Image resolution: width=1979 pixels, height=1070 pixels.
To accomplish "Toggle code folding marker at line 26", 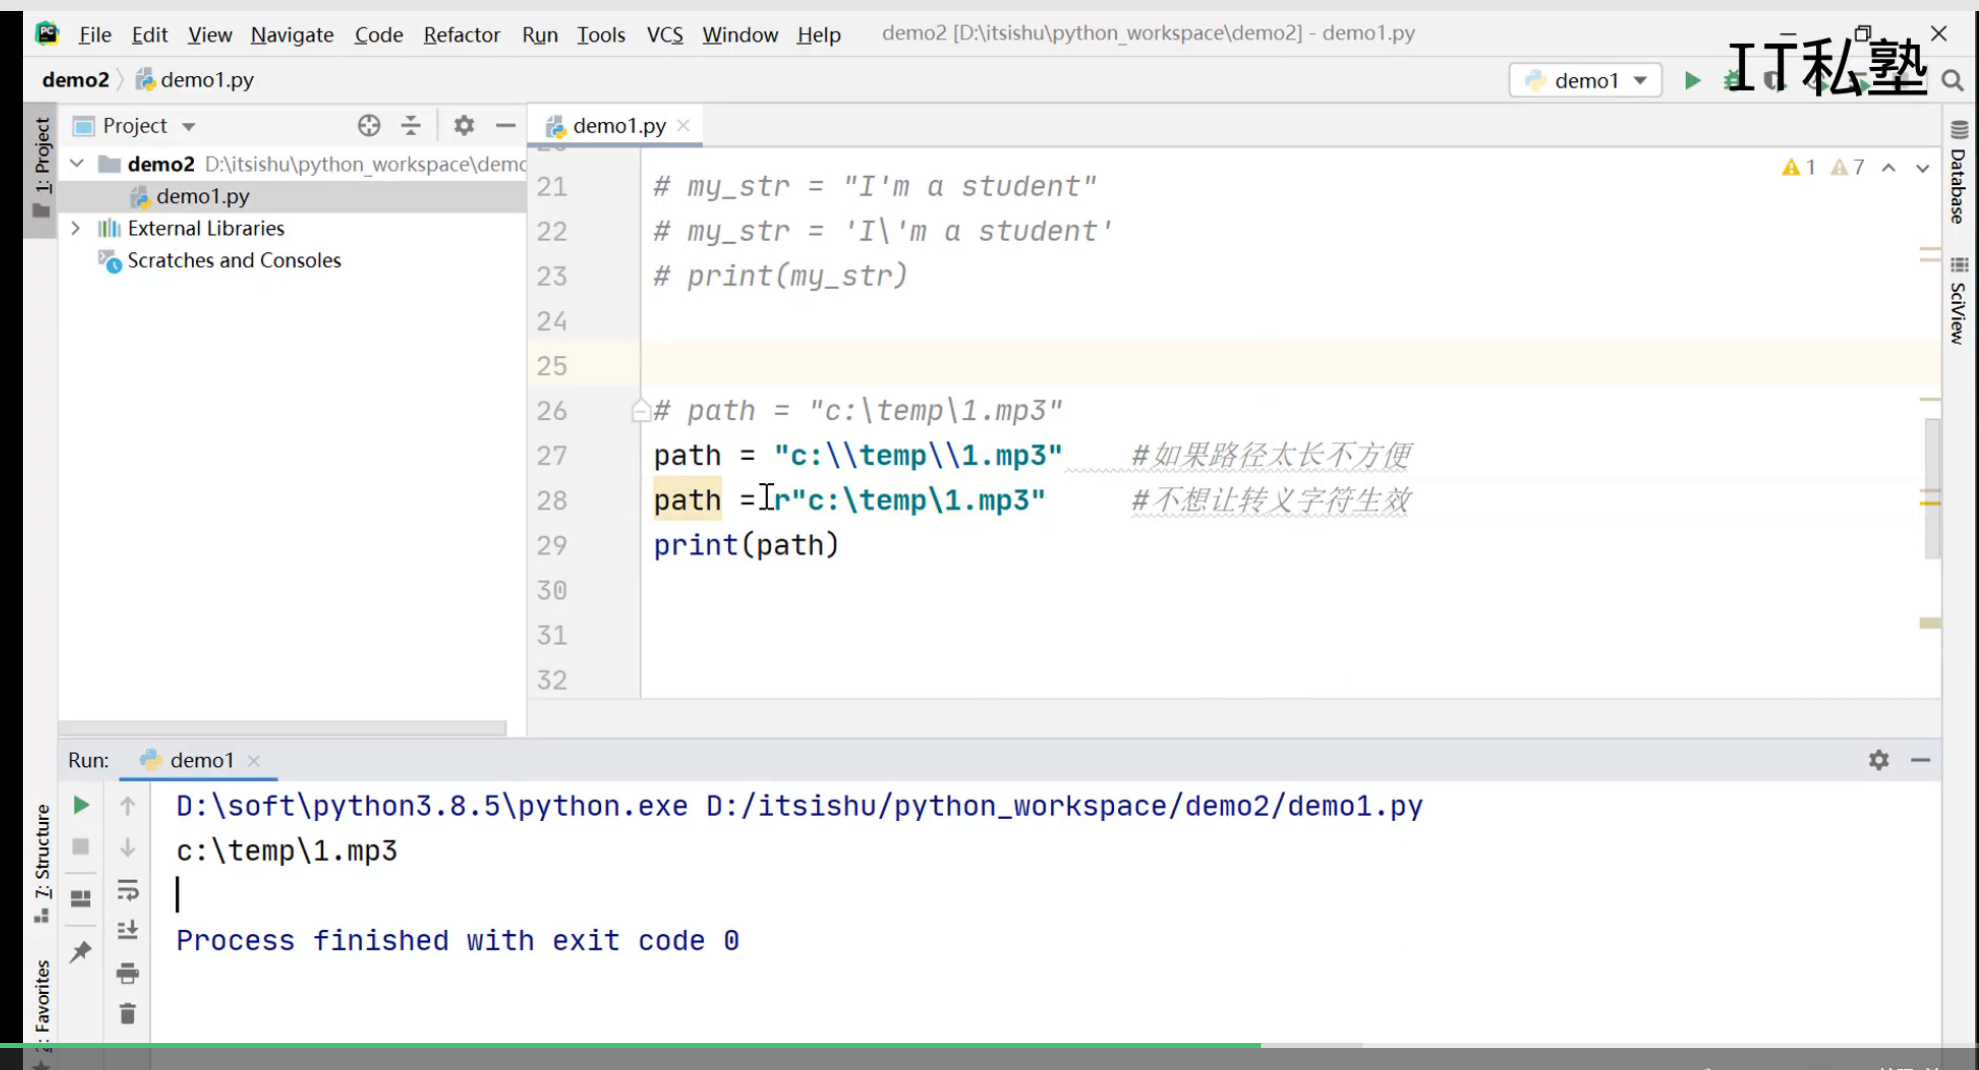I will pyautogui.click(x=640, y=410).
